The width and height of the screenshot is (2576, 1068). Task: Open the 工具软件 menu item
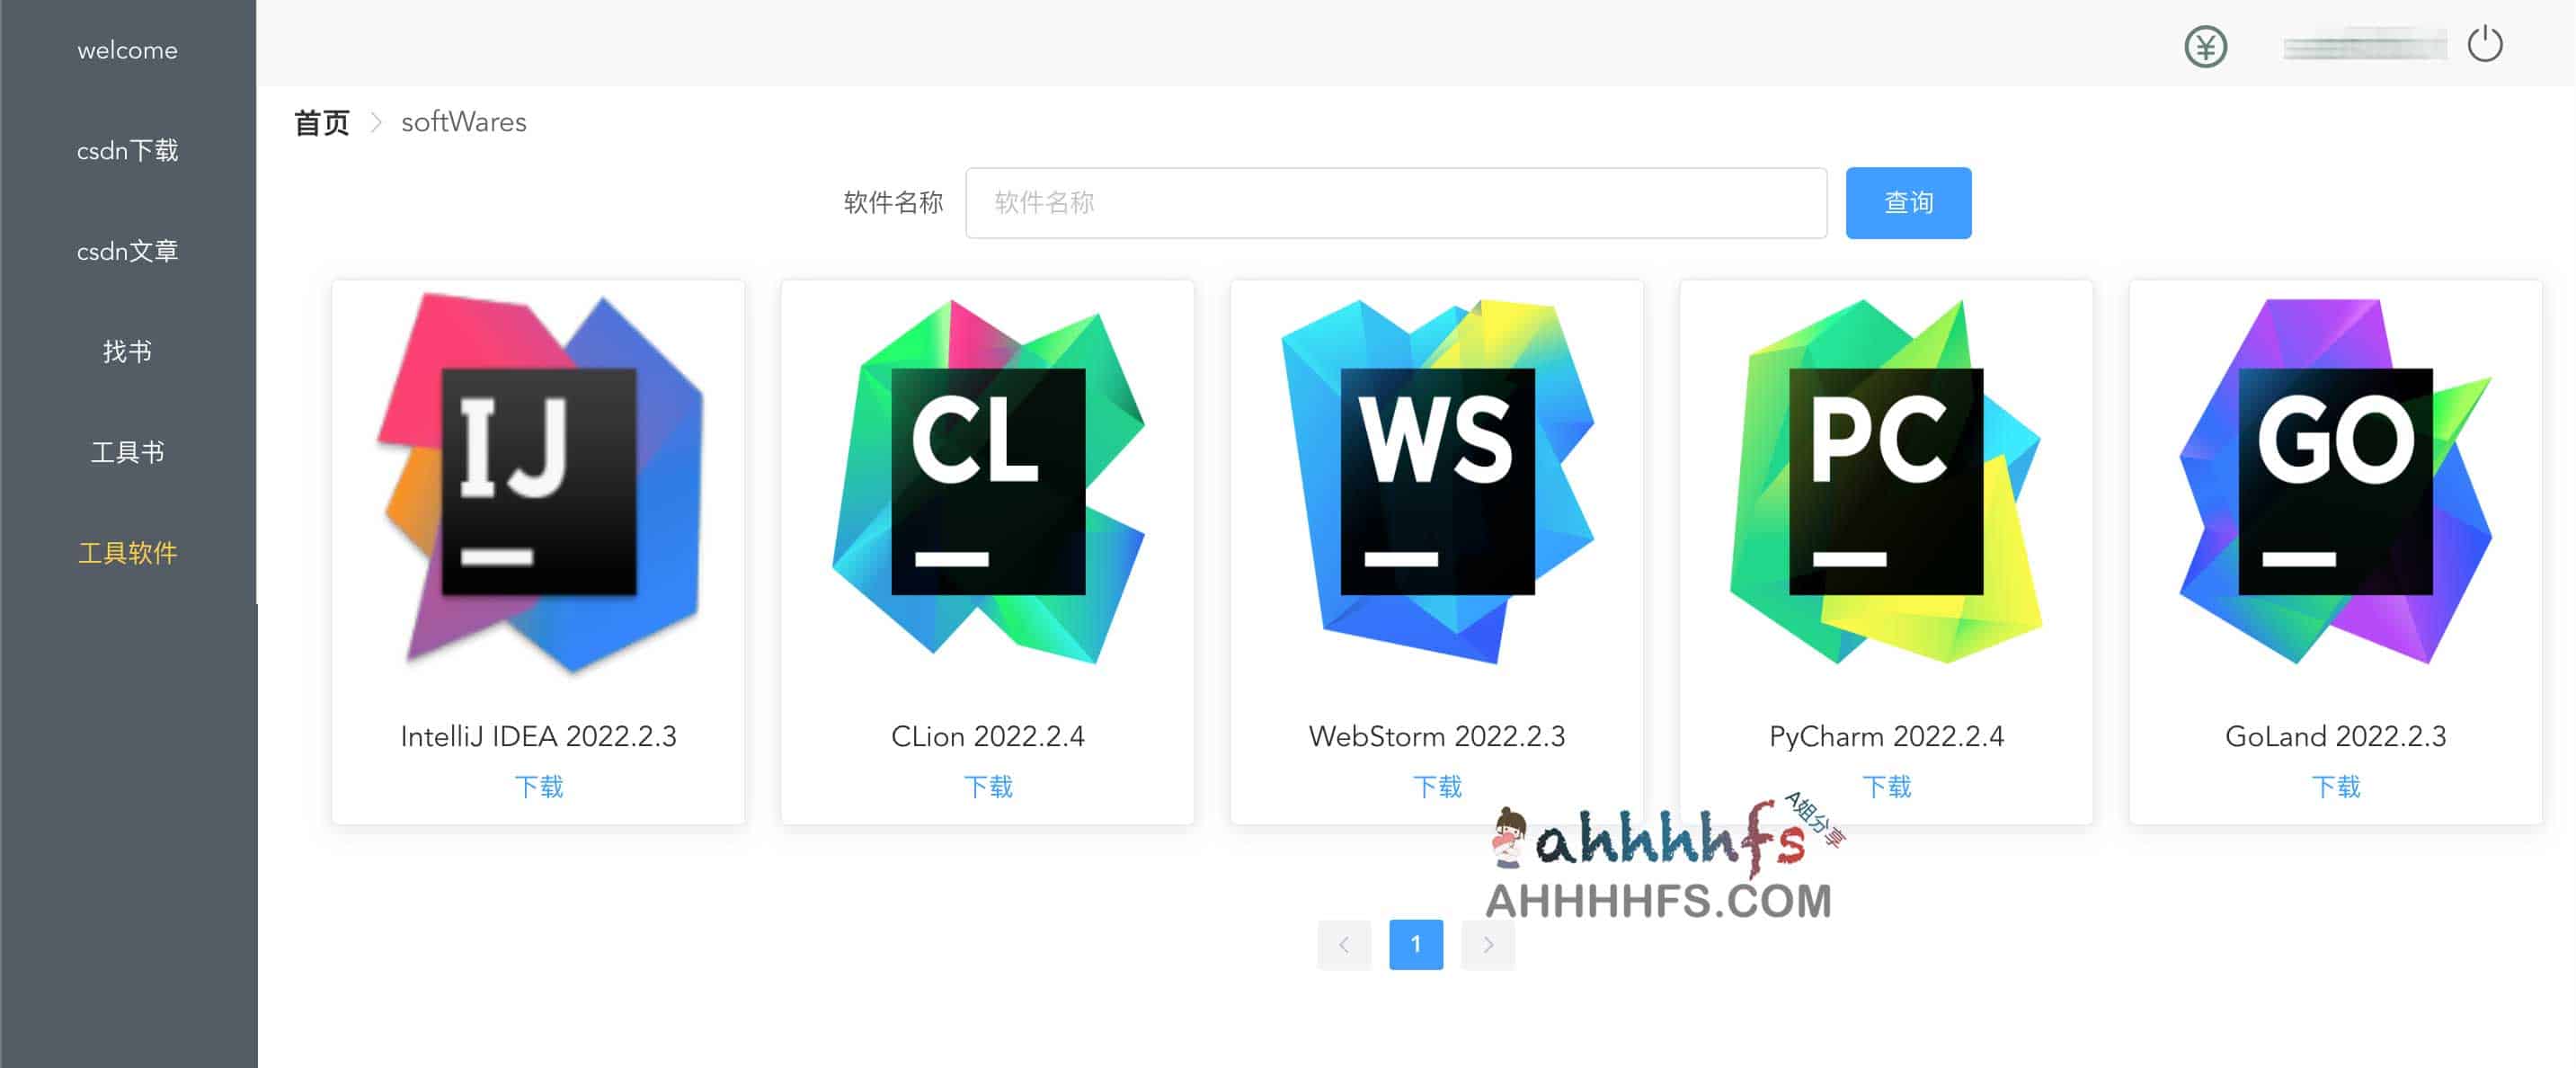(x=127, y=550)
